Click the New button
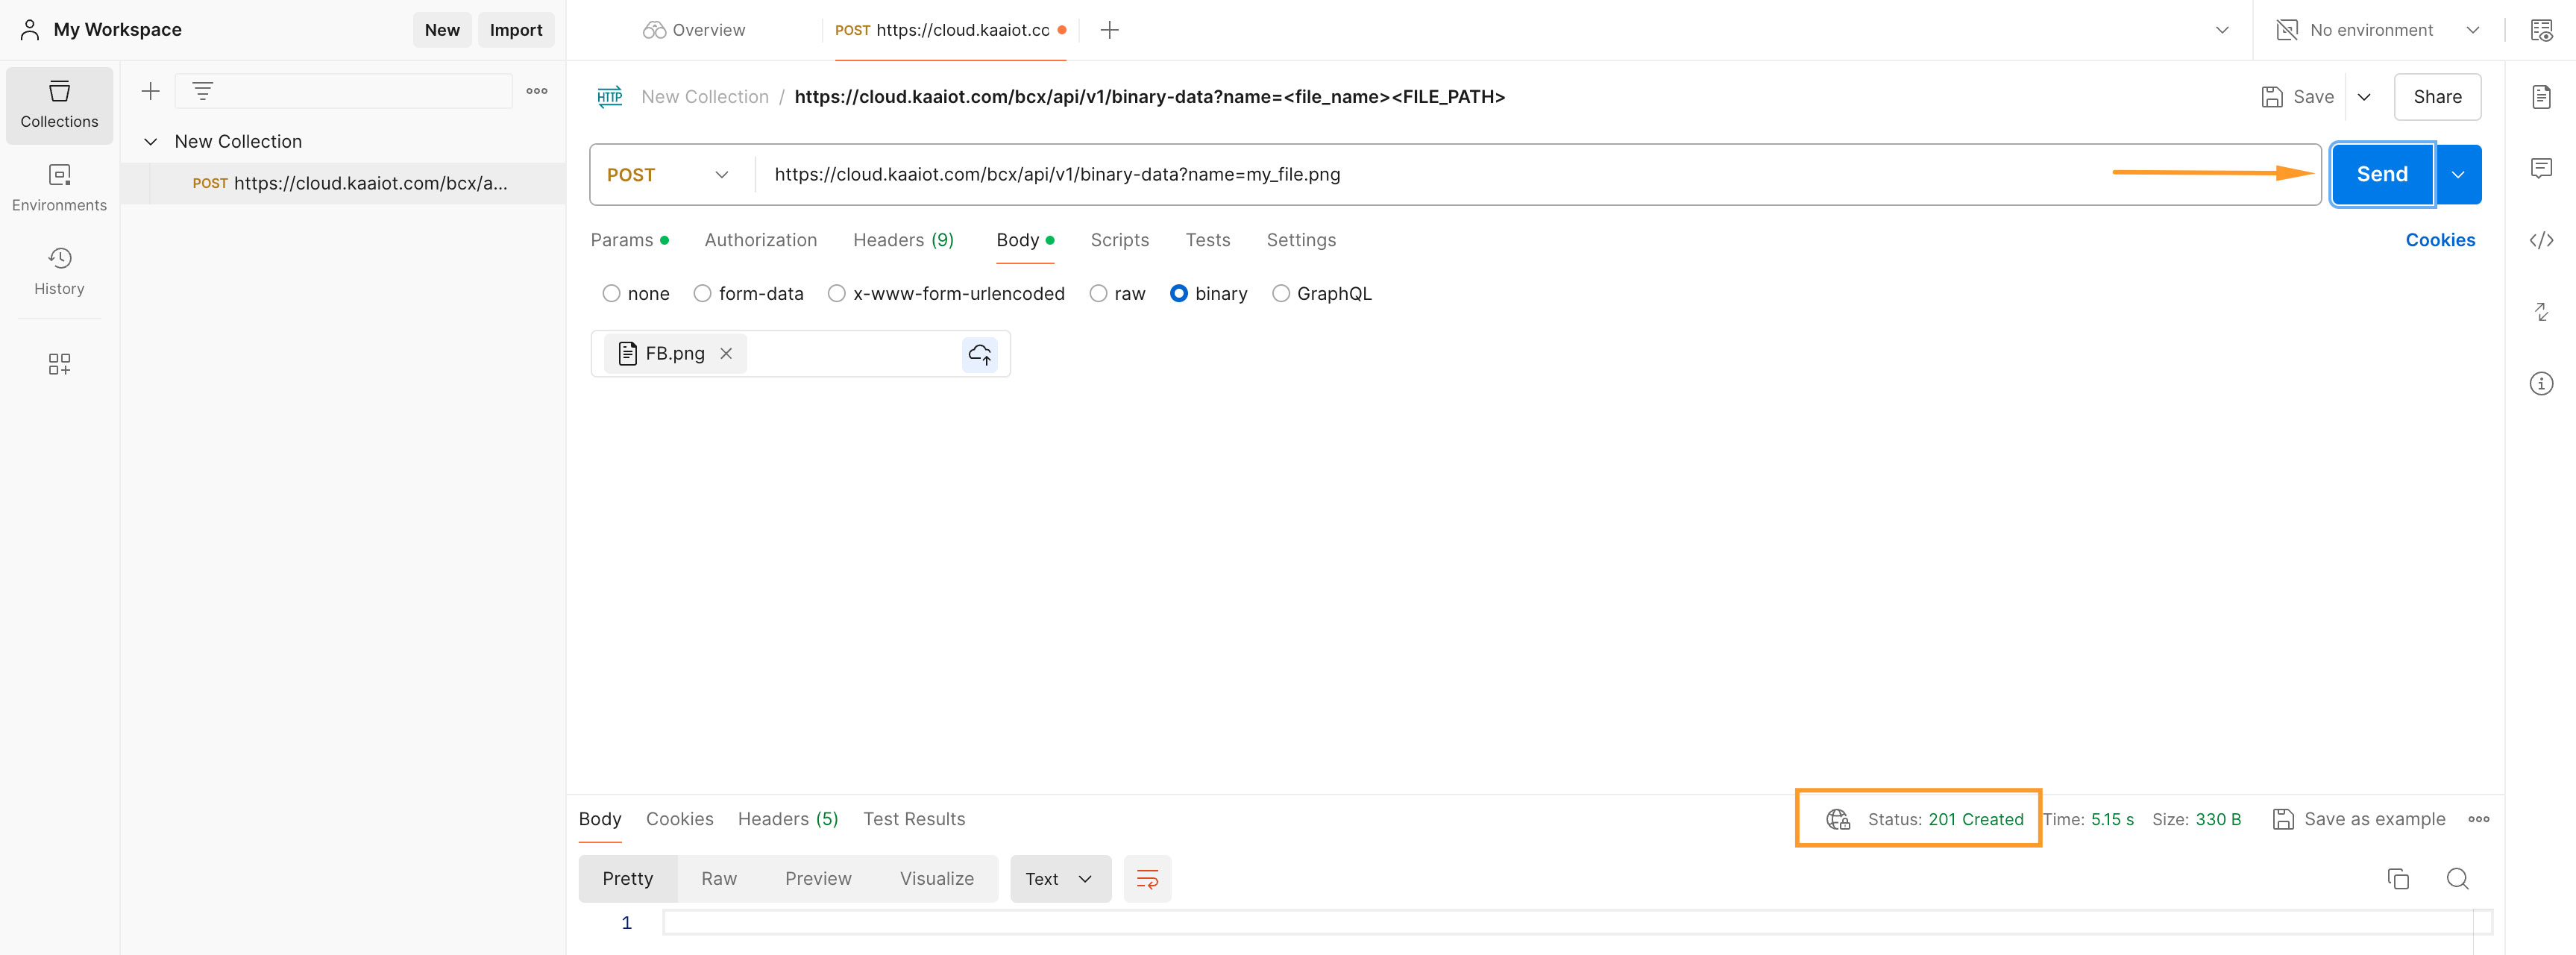2576x955 pixels. [442, 30]
